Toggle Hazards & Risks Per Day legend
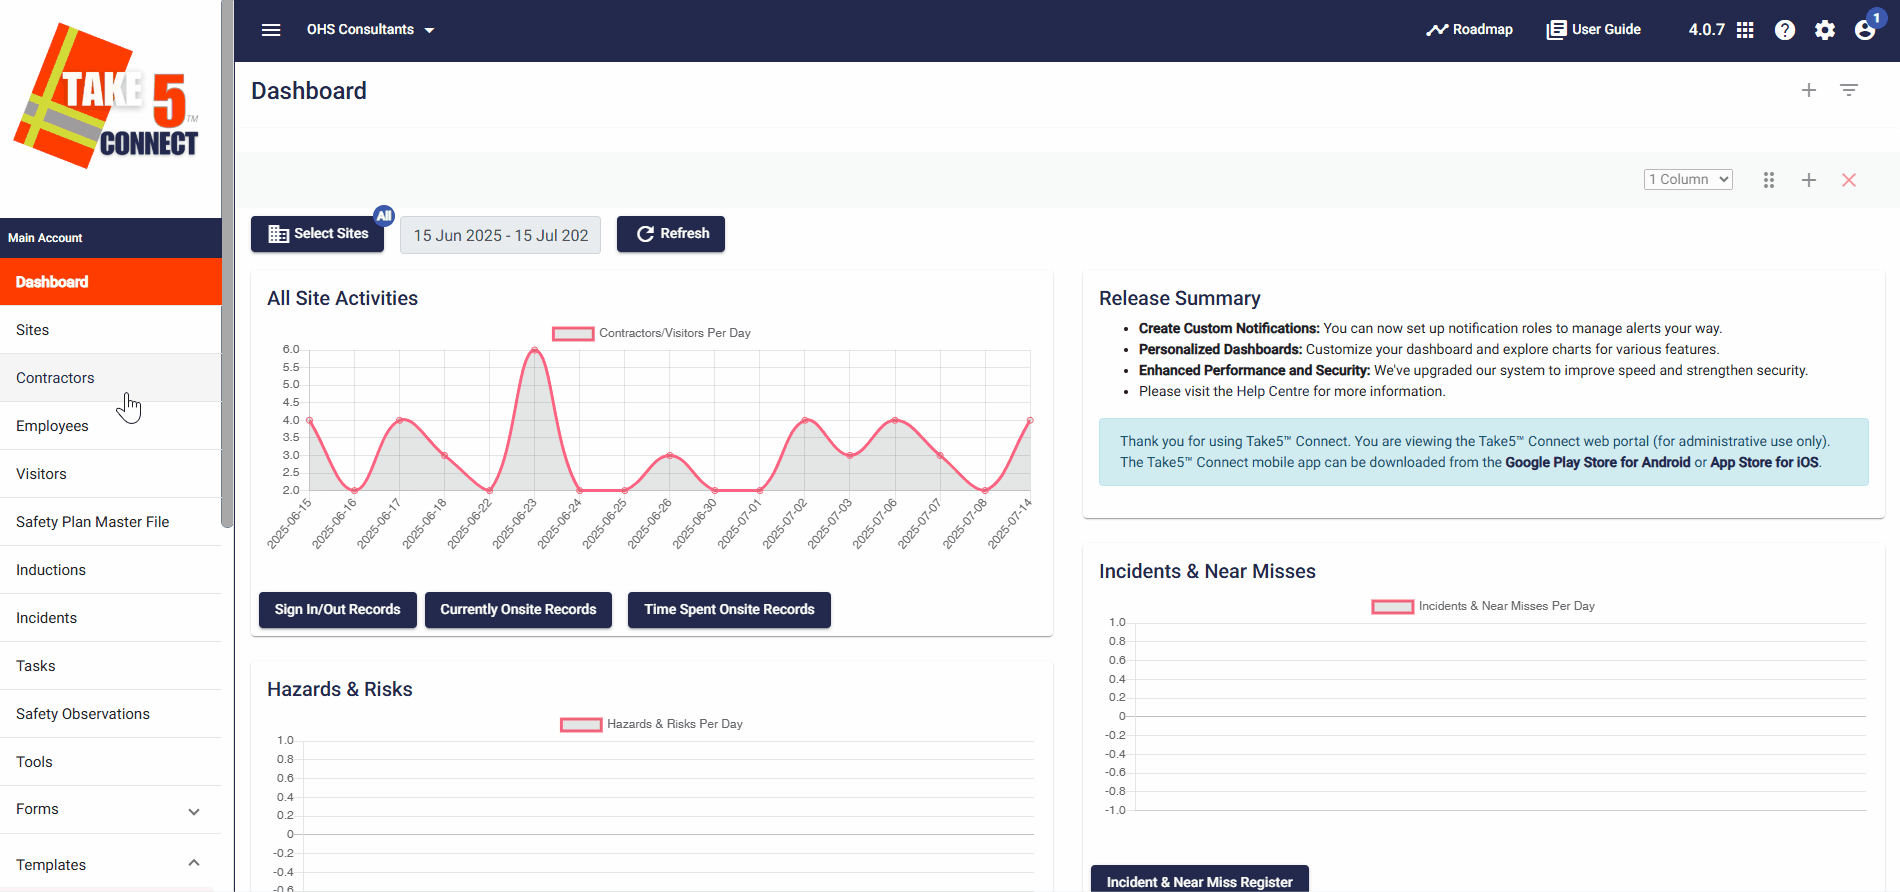The width and height of the screenshot is (1900, 892). point(651,724)
